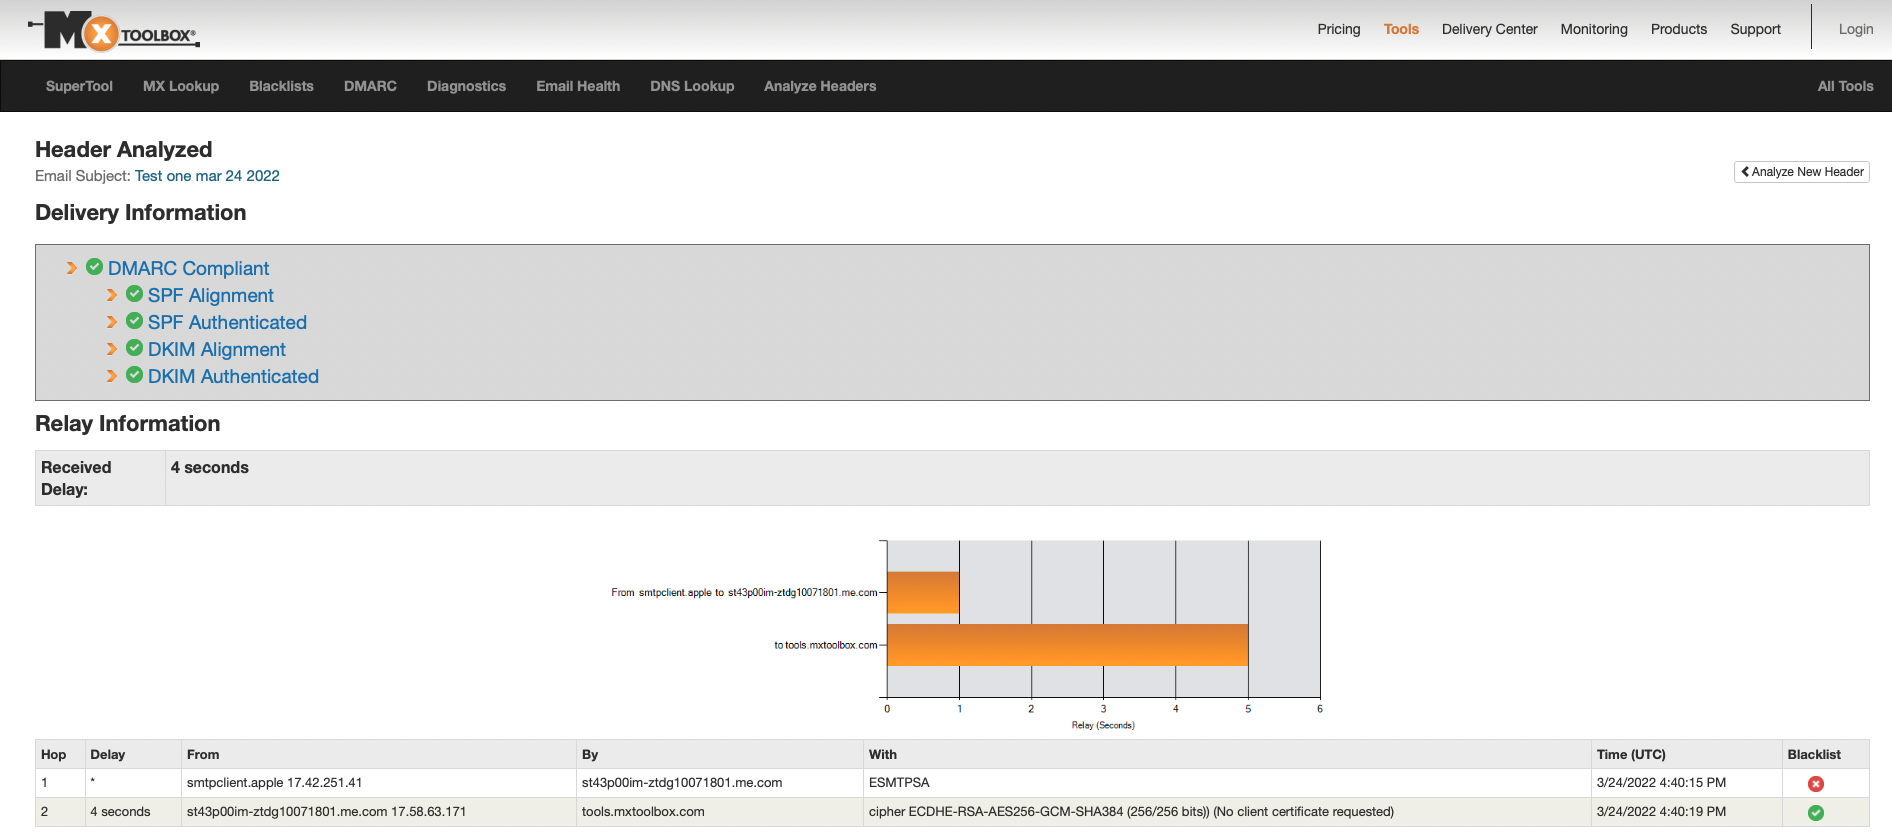This screenshot has width=1892, height=839.
Task: Click the green blacklist check for hop 2
Action: click(1816, 813)
